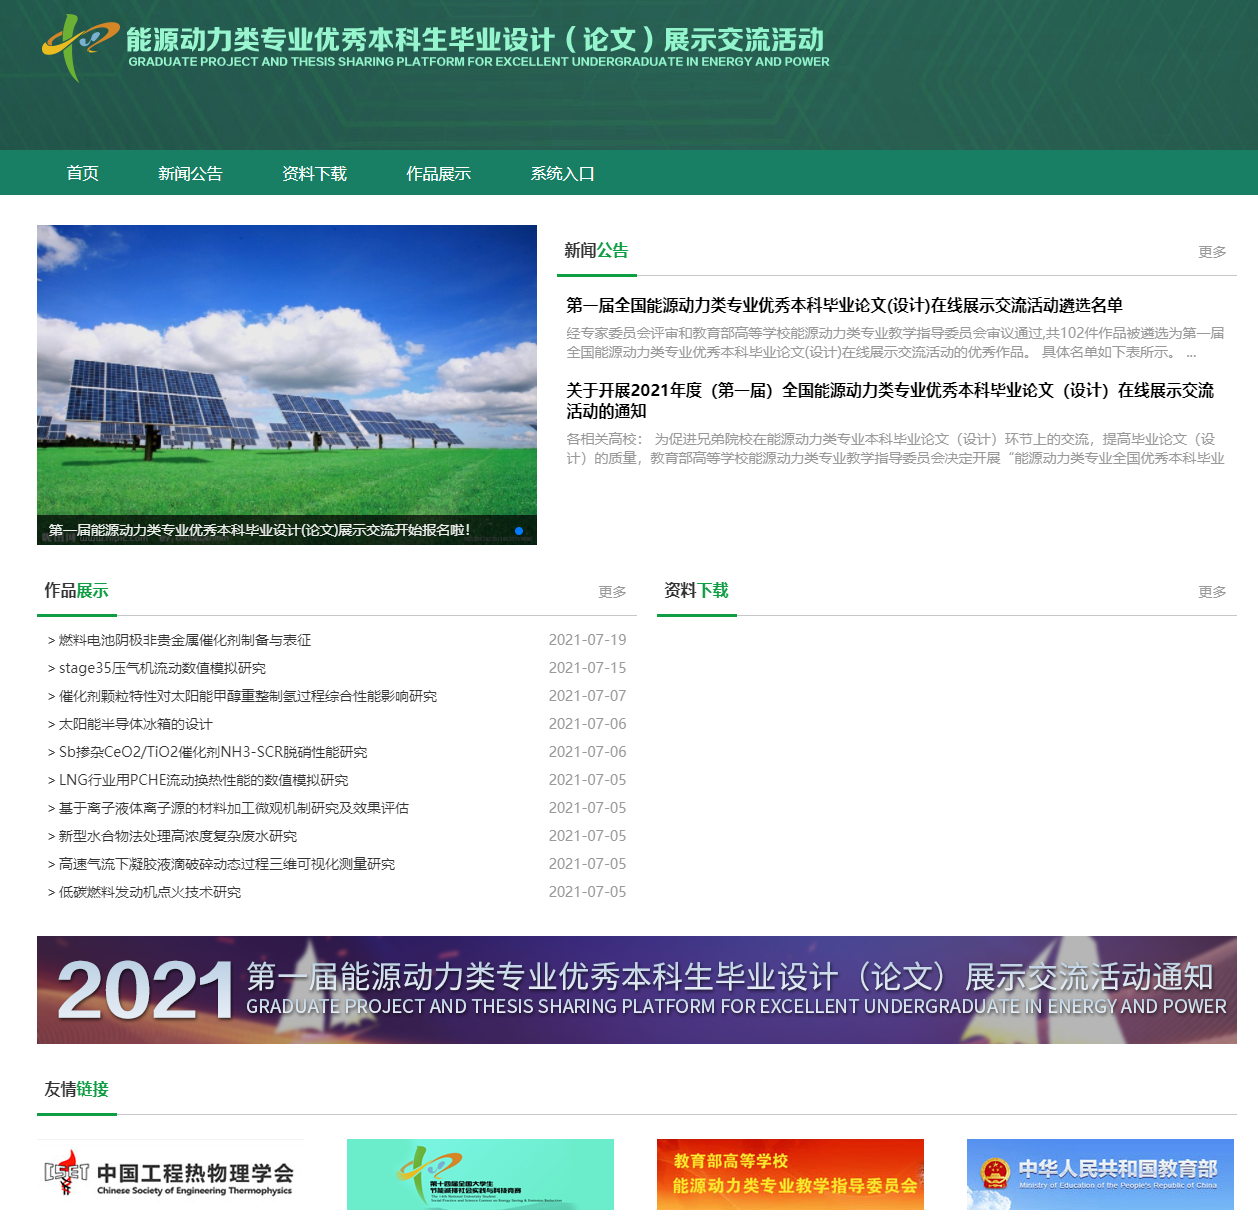Go to 资料下载 in the navigation bar
The height and width of the screenshot is (1223, 1258).
point(314,173)
